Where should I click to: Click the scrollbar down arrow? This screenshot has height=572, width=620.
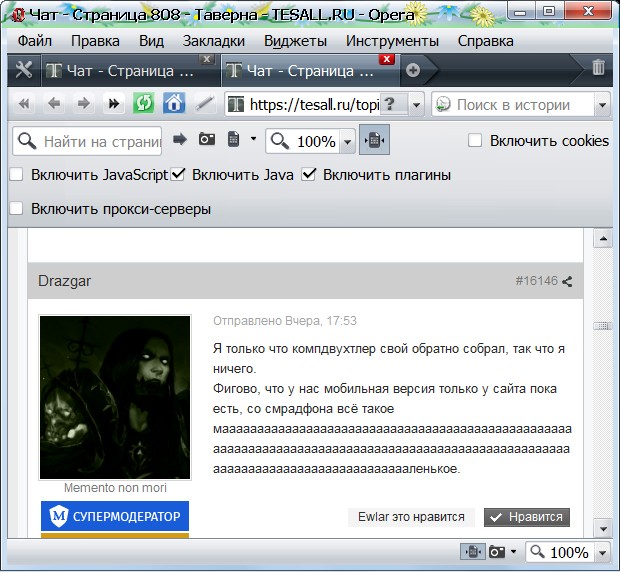[x=603, y=529]
